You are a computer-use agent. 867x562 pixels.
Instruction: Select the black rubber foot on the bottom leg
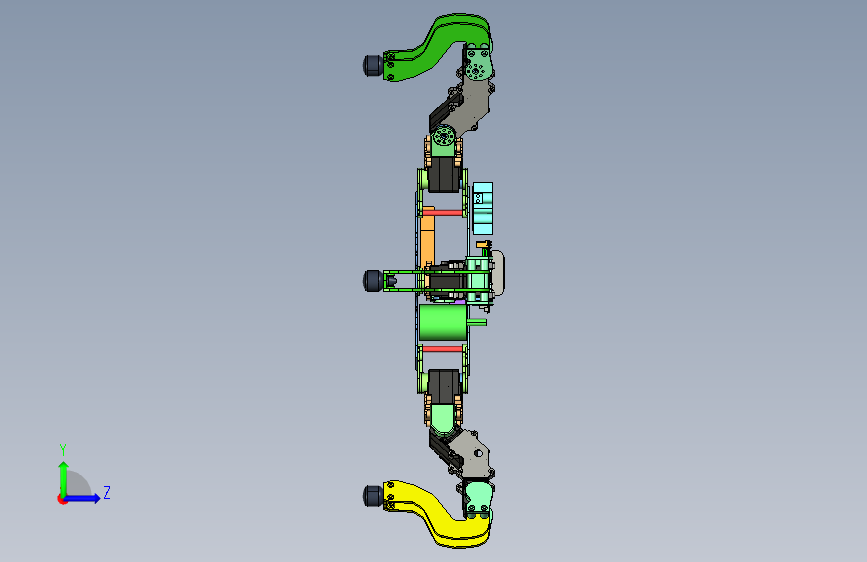click(373, 496)
